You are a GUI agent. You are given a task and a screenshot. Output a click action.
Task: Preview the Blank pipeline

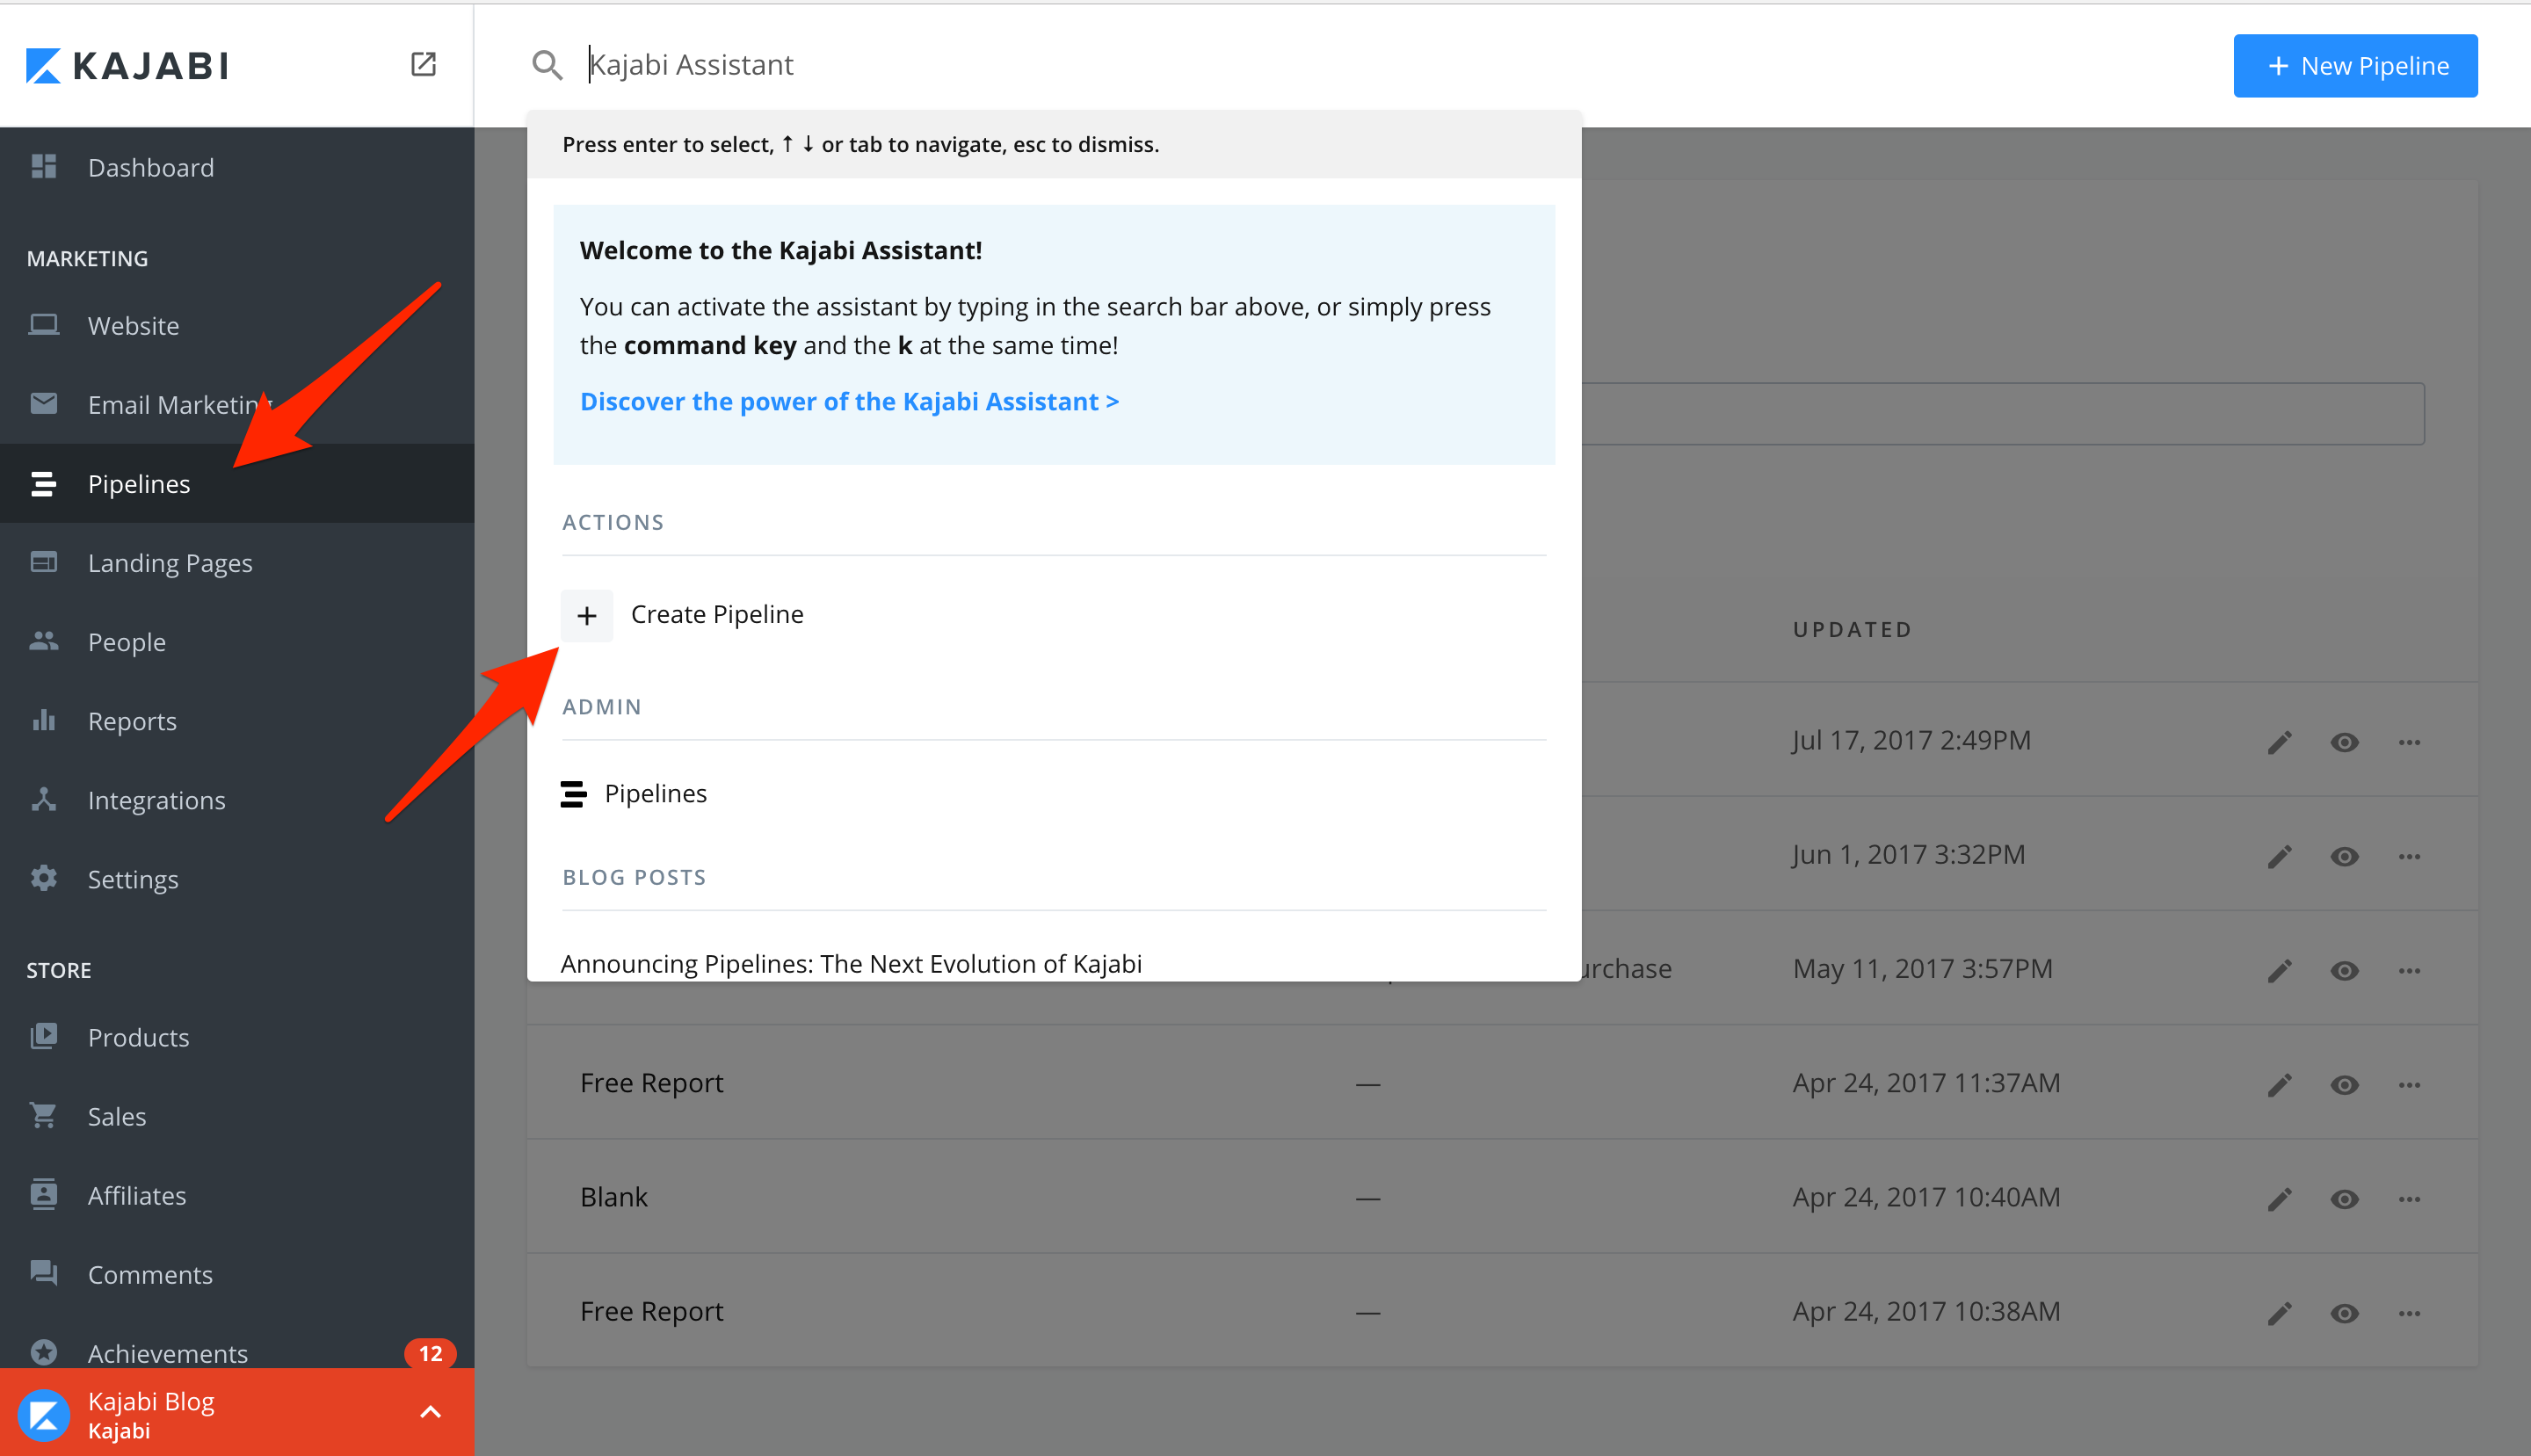2344,1198
